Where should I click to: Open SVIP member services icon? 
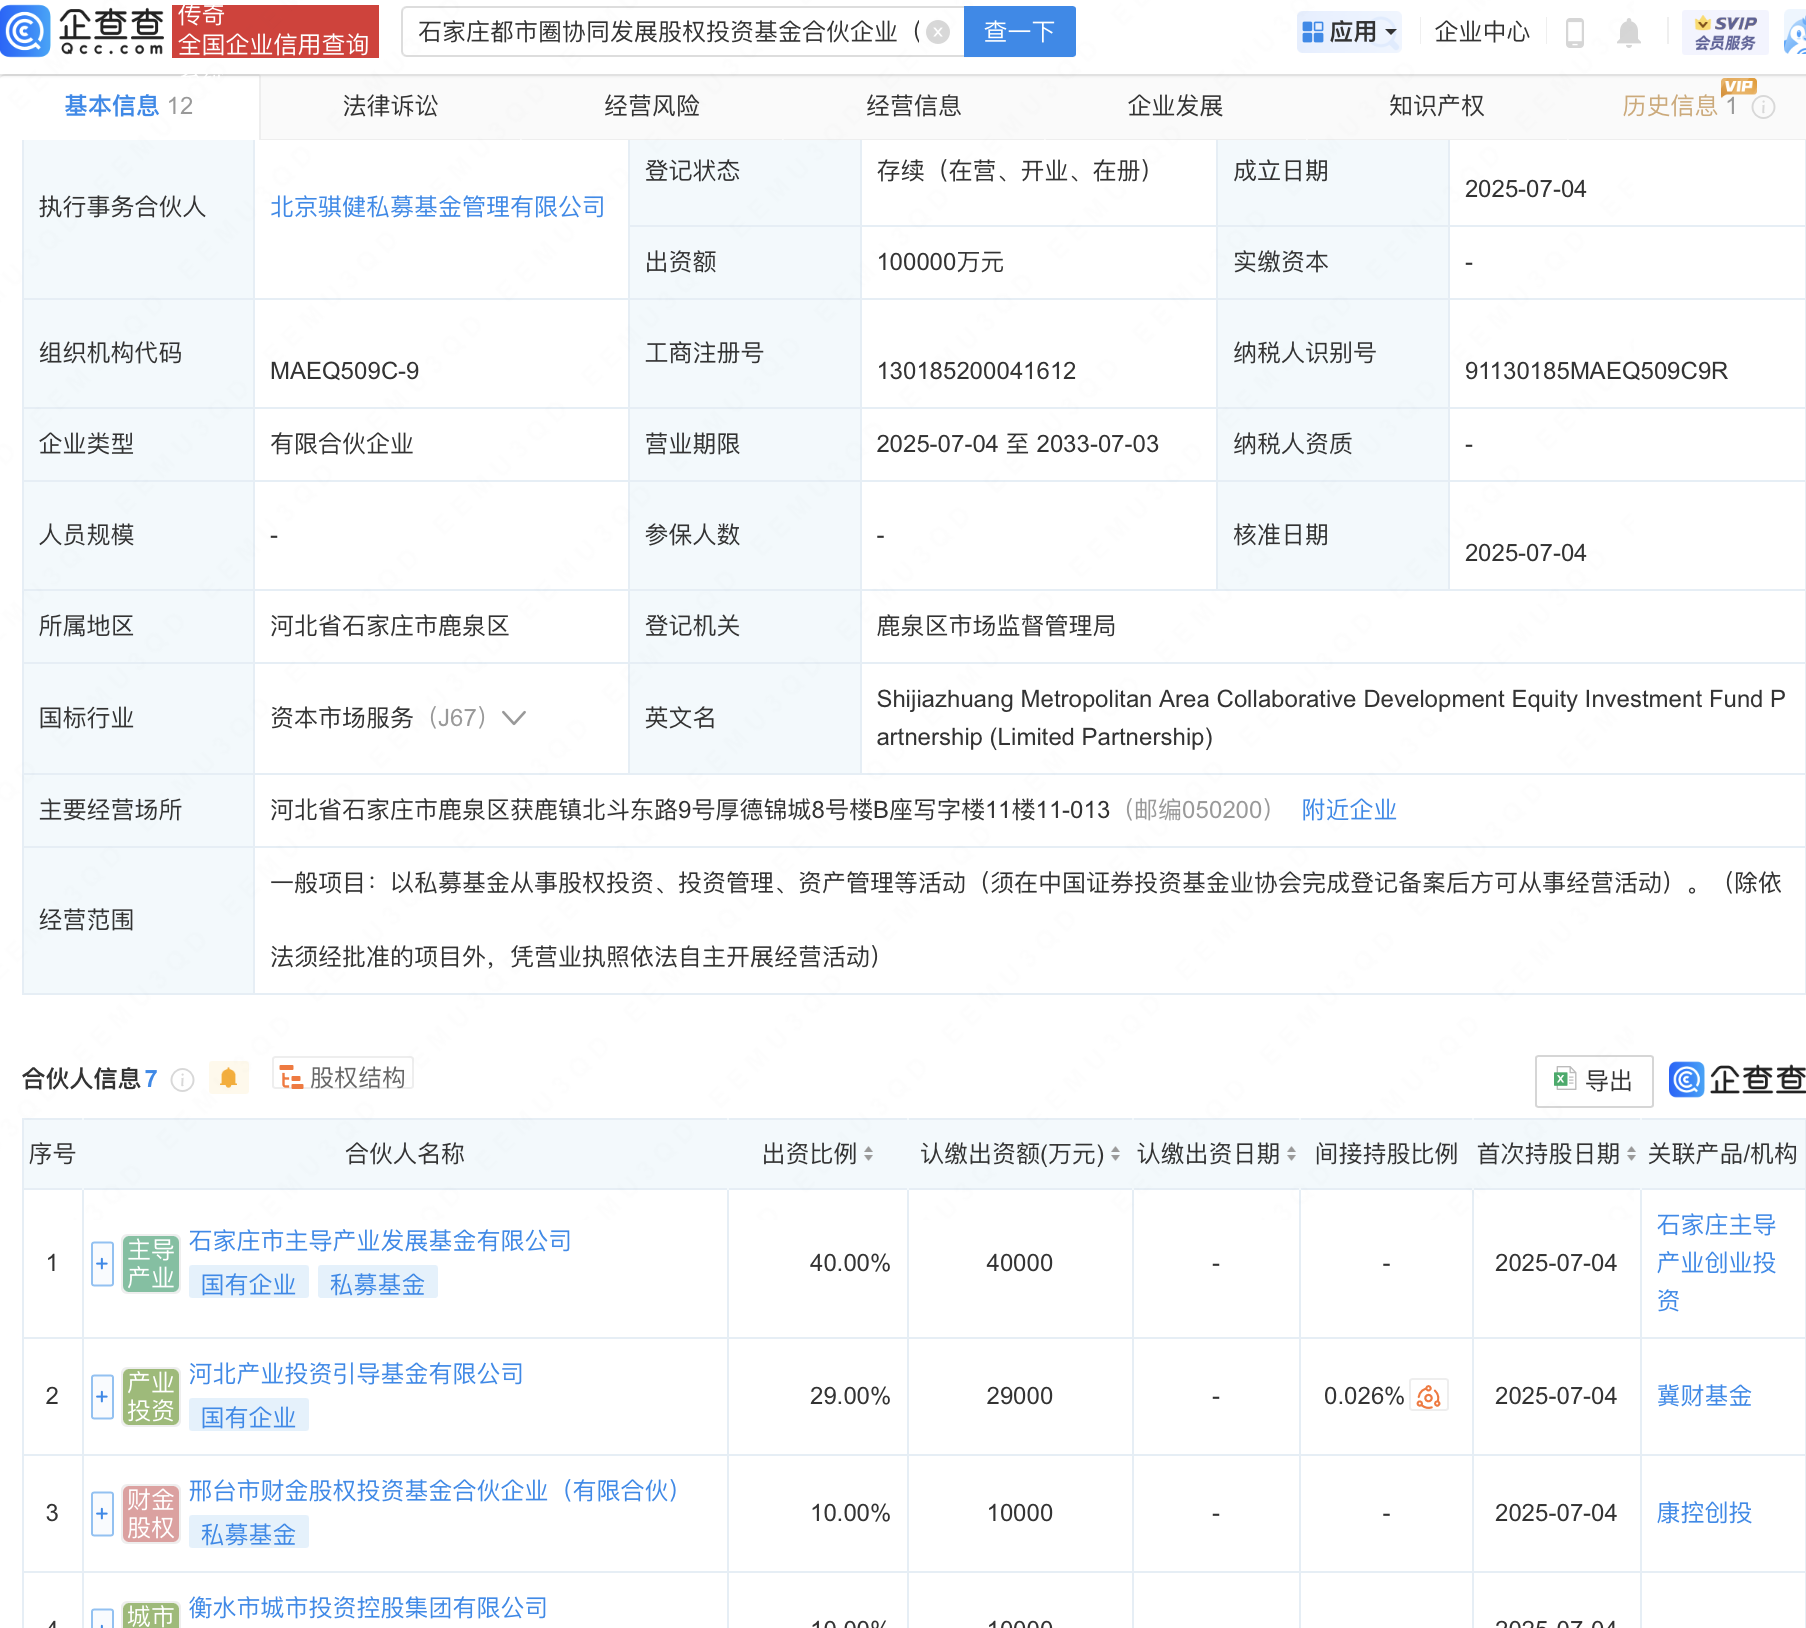click(1725, 32)
